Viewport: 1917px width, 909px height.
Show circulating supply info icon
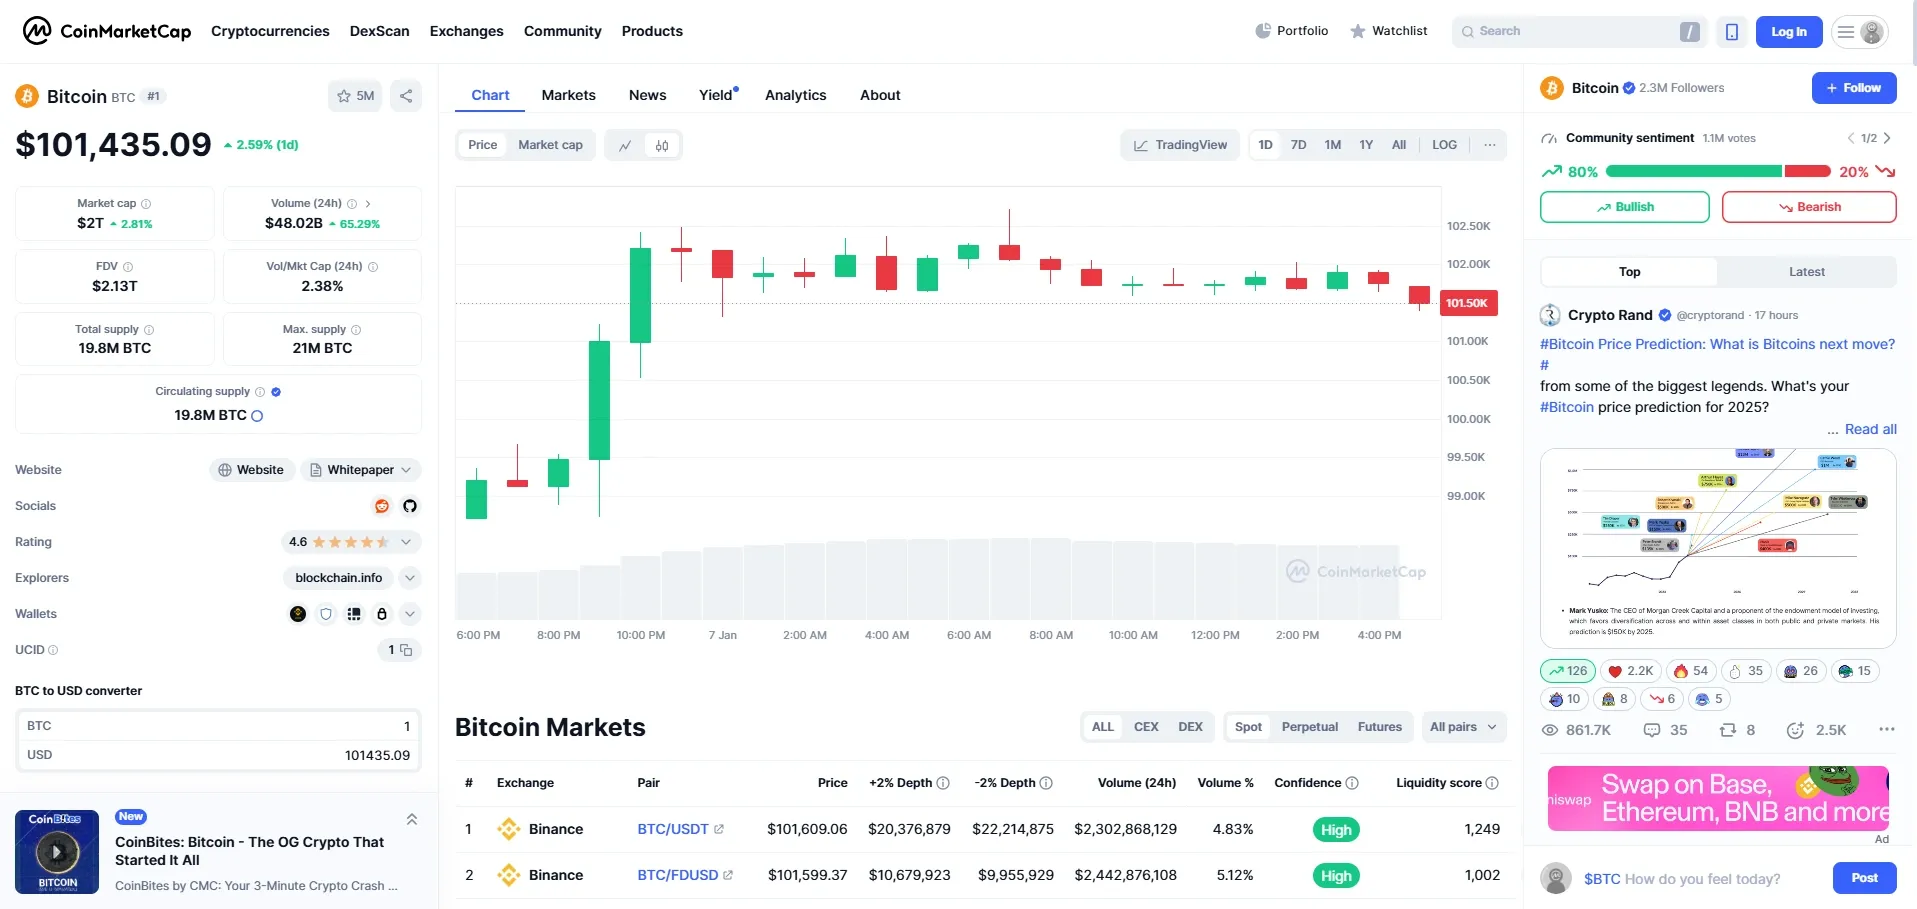coord(260,392)
